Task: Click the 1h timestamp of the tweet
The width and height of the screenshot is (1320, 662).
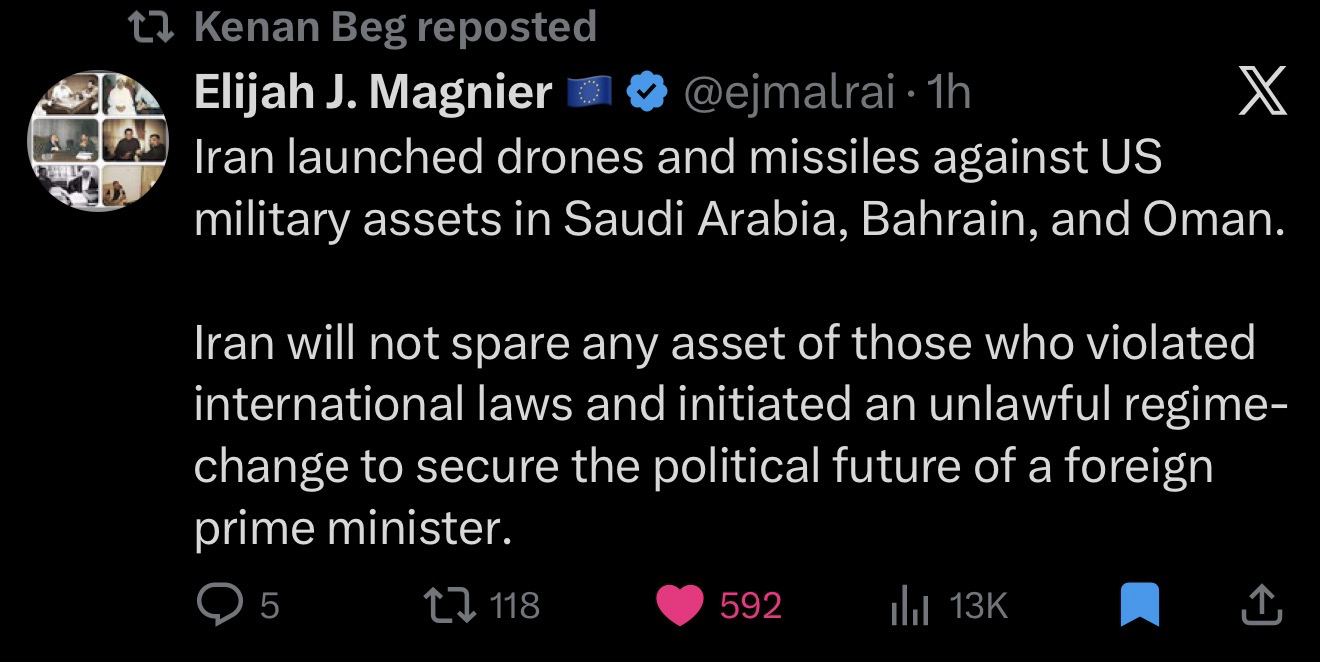Action: click(x=949, y=93)
